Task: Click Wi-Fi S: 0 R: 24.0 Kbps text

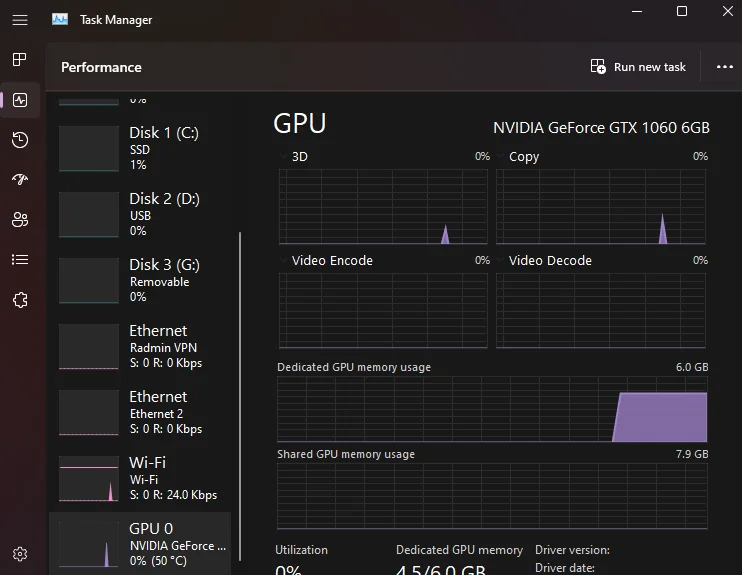Action: click(x=173, y=495)
